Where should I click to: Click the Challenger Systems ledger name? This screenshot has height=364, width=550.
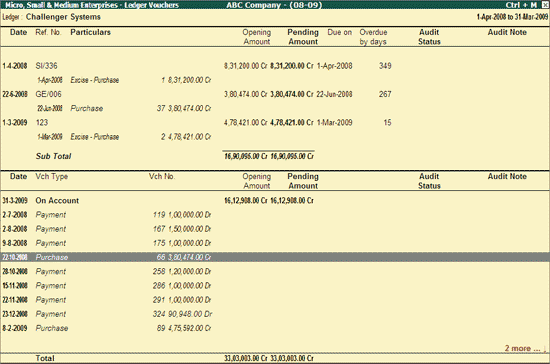pyautogui.click(x=63, y=17)
